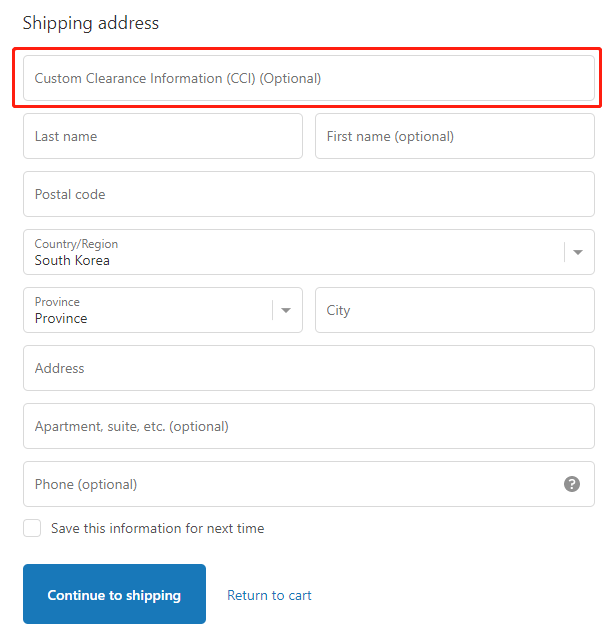Expand the Province dropdown arrow
The width and height of the screenshot is (612, 643).
coord(285,310)
